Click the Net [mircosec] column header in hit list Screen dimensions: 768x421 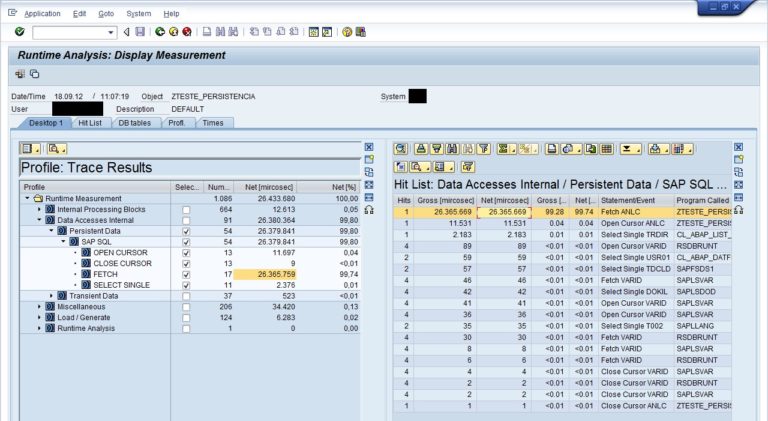coord(502,201)
